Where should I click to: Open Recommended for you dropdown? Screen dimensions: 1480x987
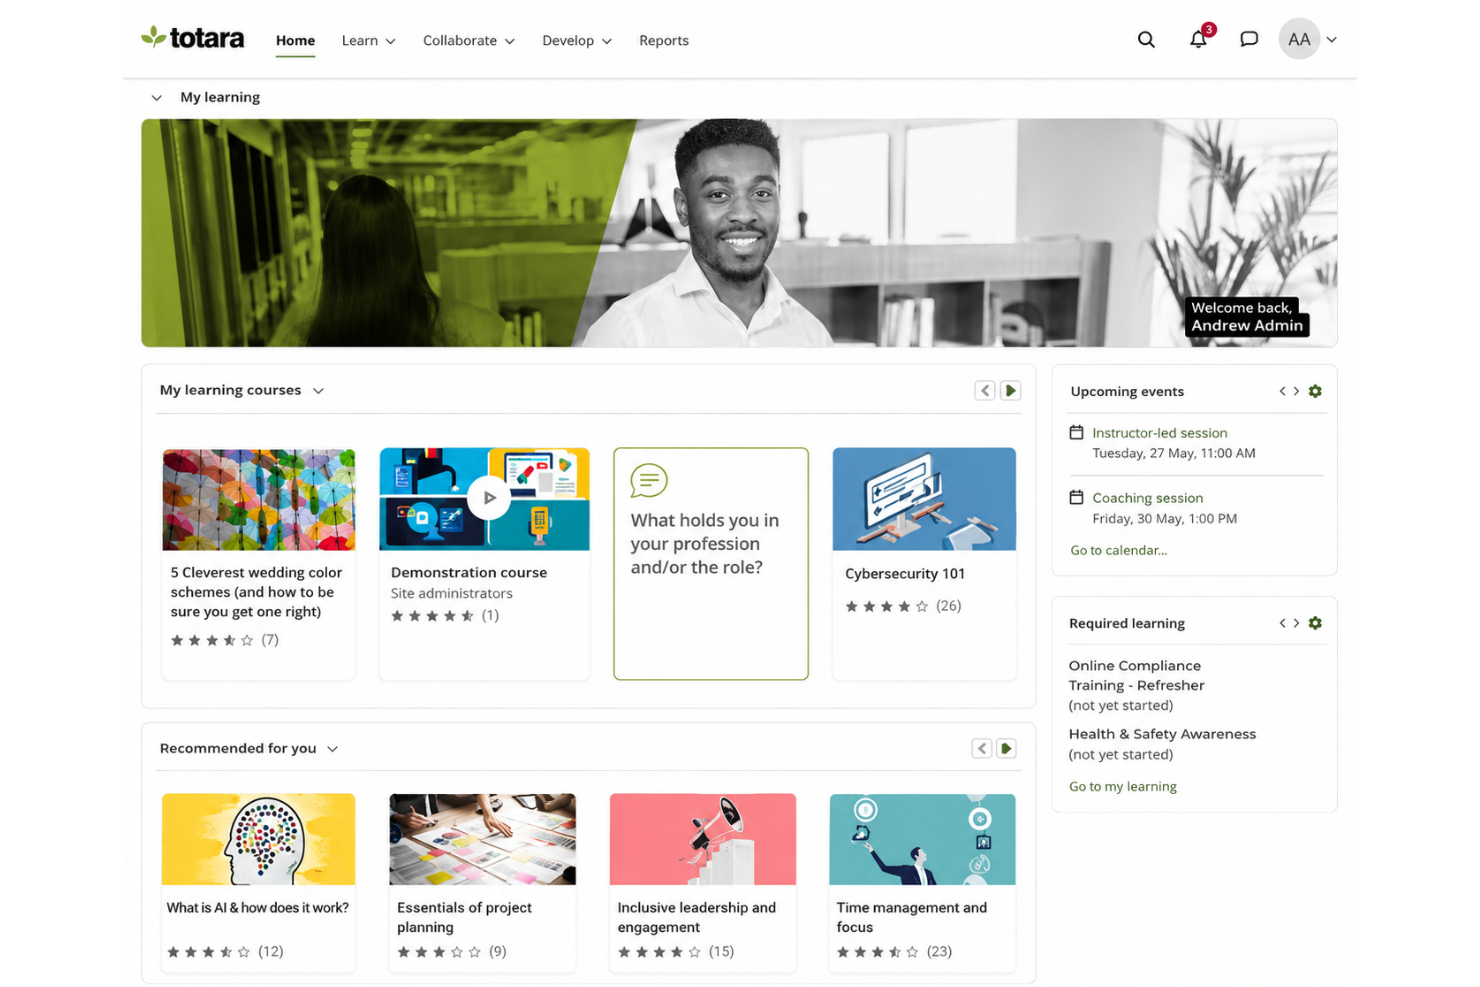click(332, 749)
